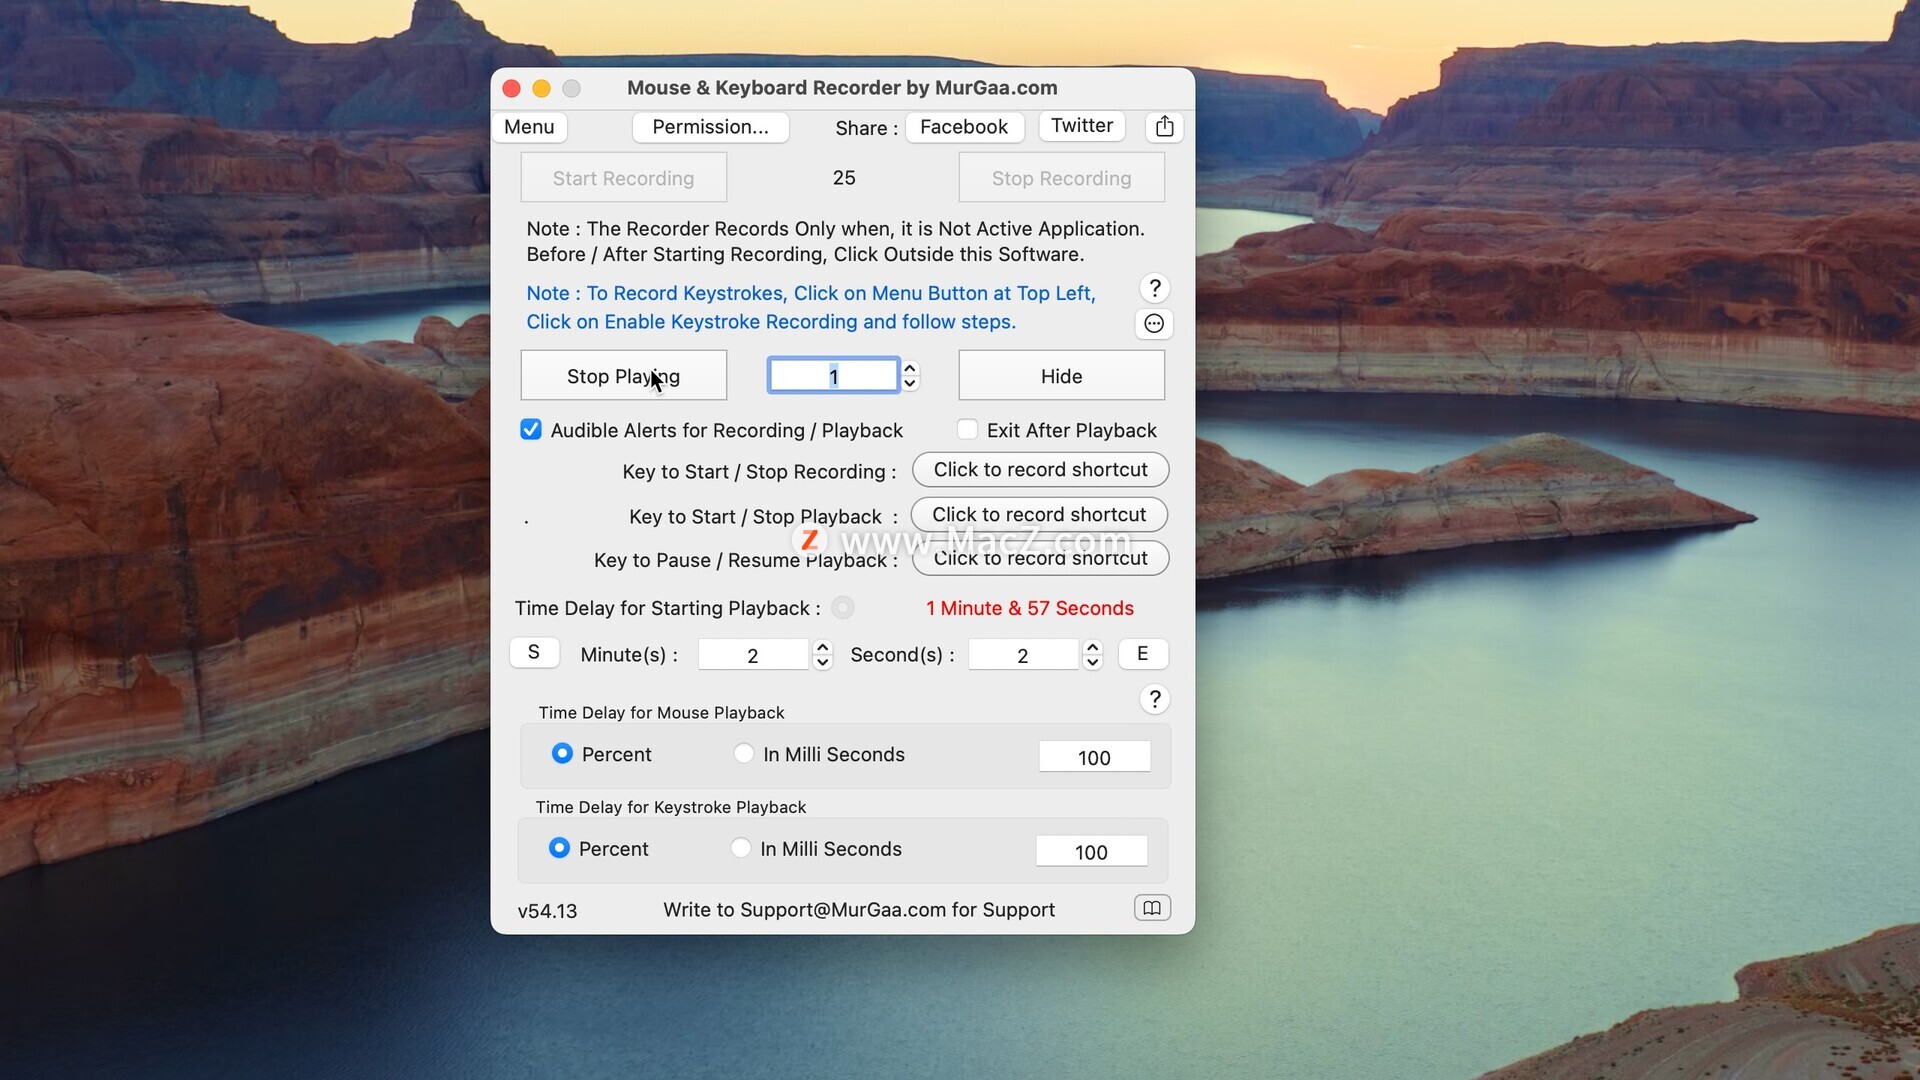The width and height of the screenshot is (1920, 1080).
Task: Close the recorder window with red button
Action: [x=511, y=88]
